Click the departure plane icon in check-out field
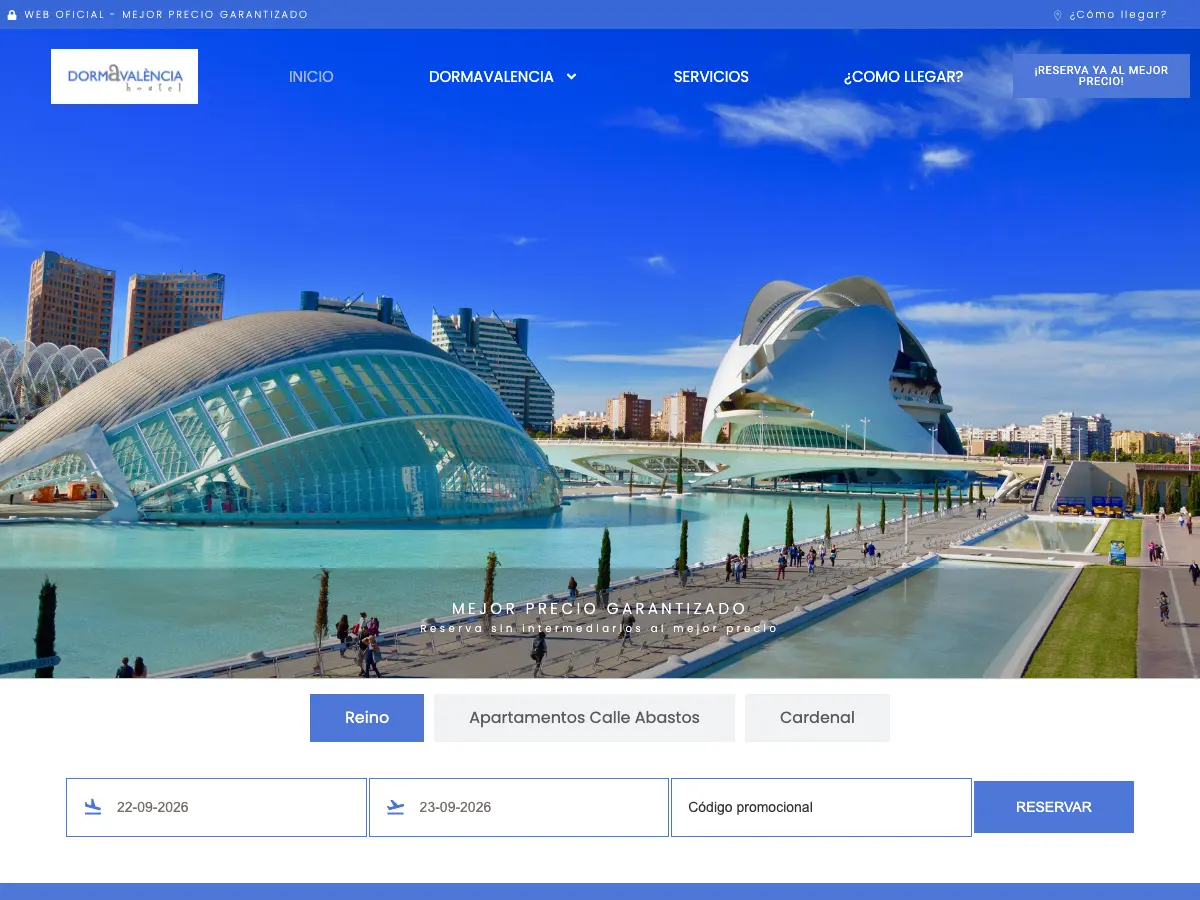The width and height of the screenshot is (1200, 900). [395, 807]
